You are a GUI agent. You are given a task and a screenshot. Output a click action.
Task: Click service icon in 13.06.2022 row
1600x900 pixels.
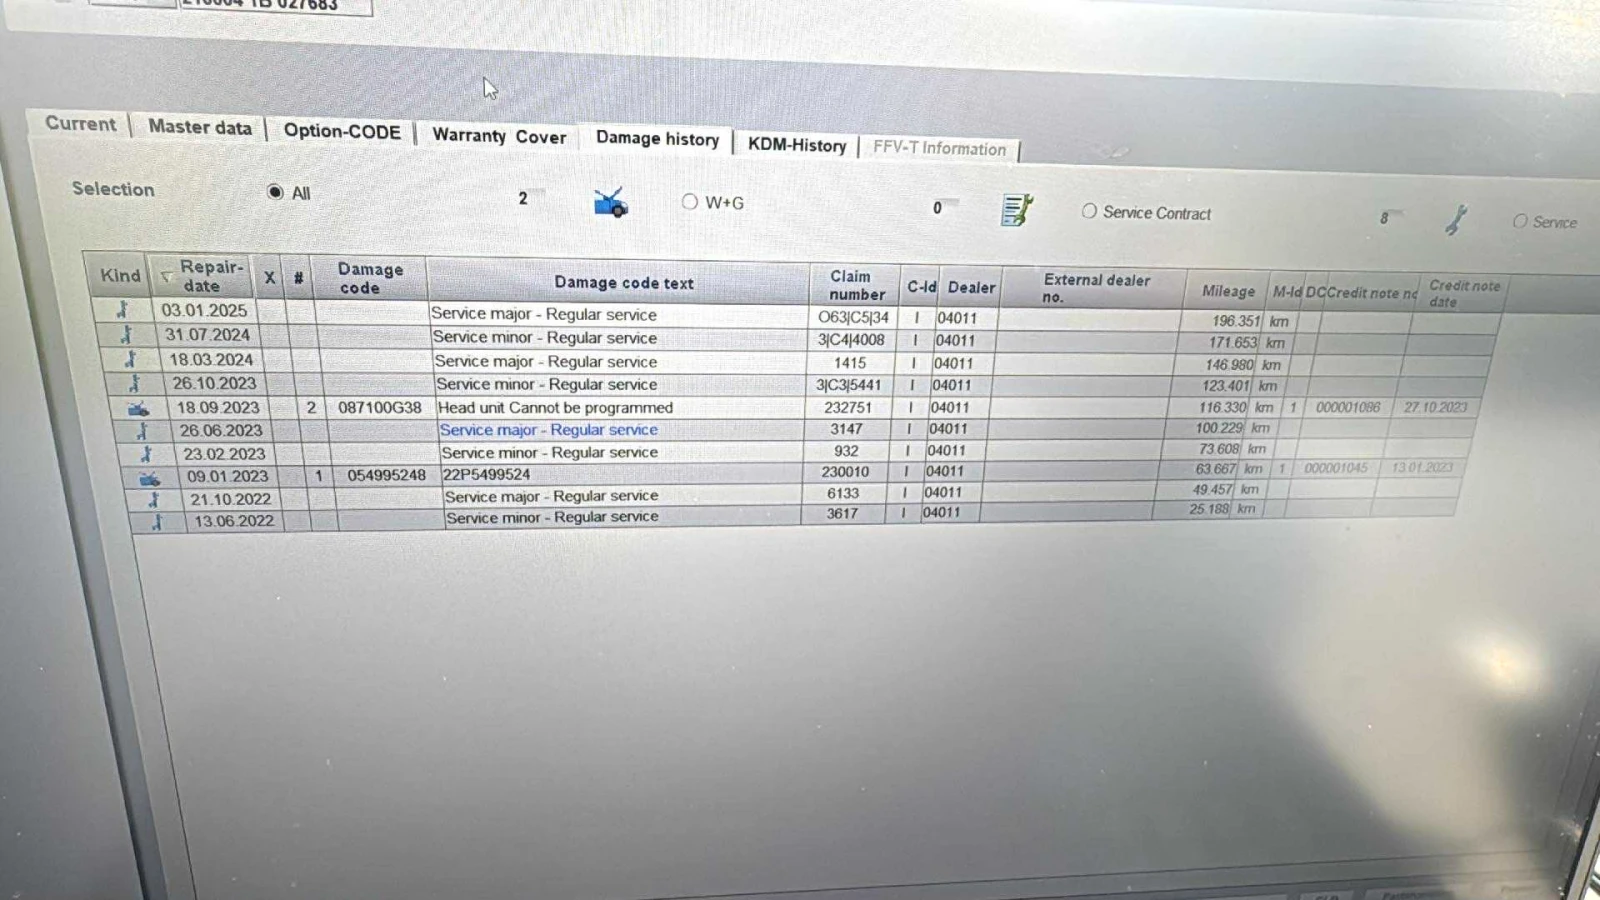[x=157, y=522]
